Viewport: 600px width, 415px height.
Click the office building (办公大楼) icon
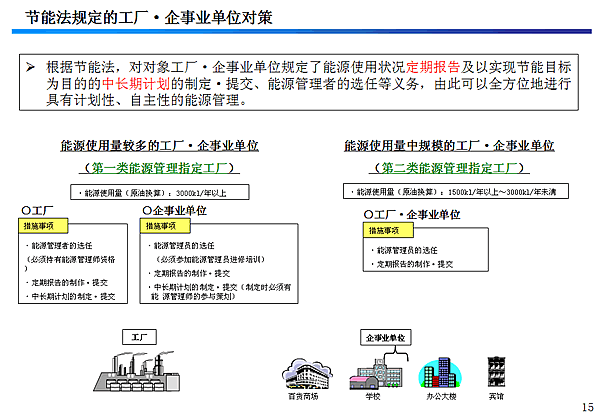point(440,373)
